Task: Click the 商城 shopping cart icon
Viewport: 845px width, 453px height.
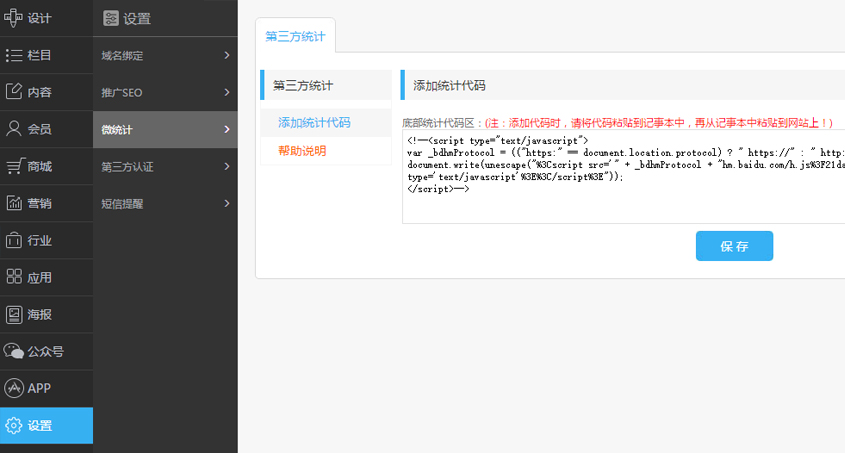Action: tap(14, 166)
